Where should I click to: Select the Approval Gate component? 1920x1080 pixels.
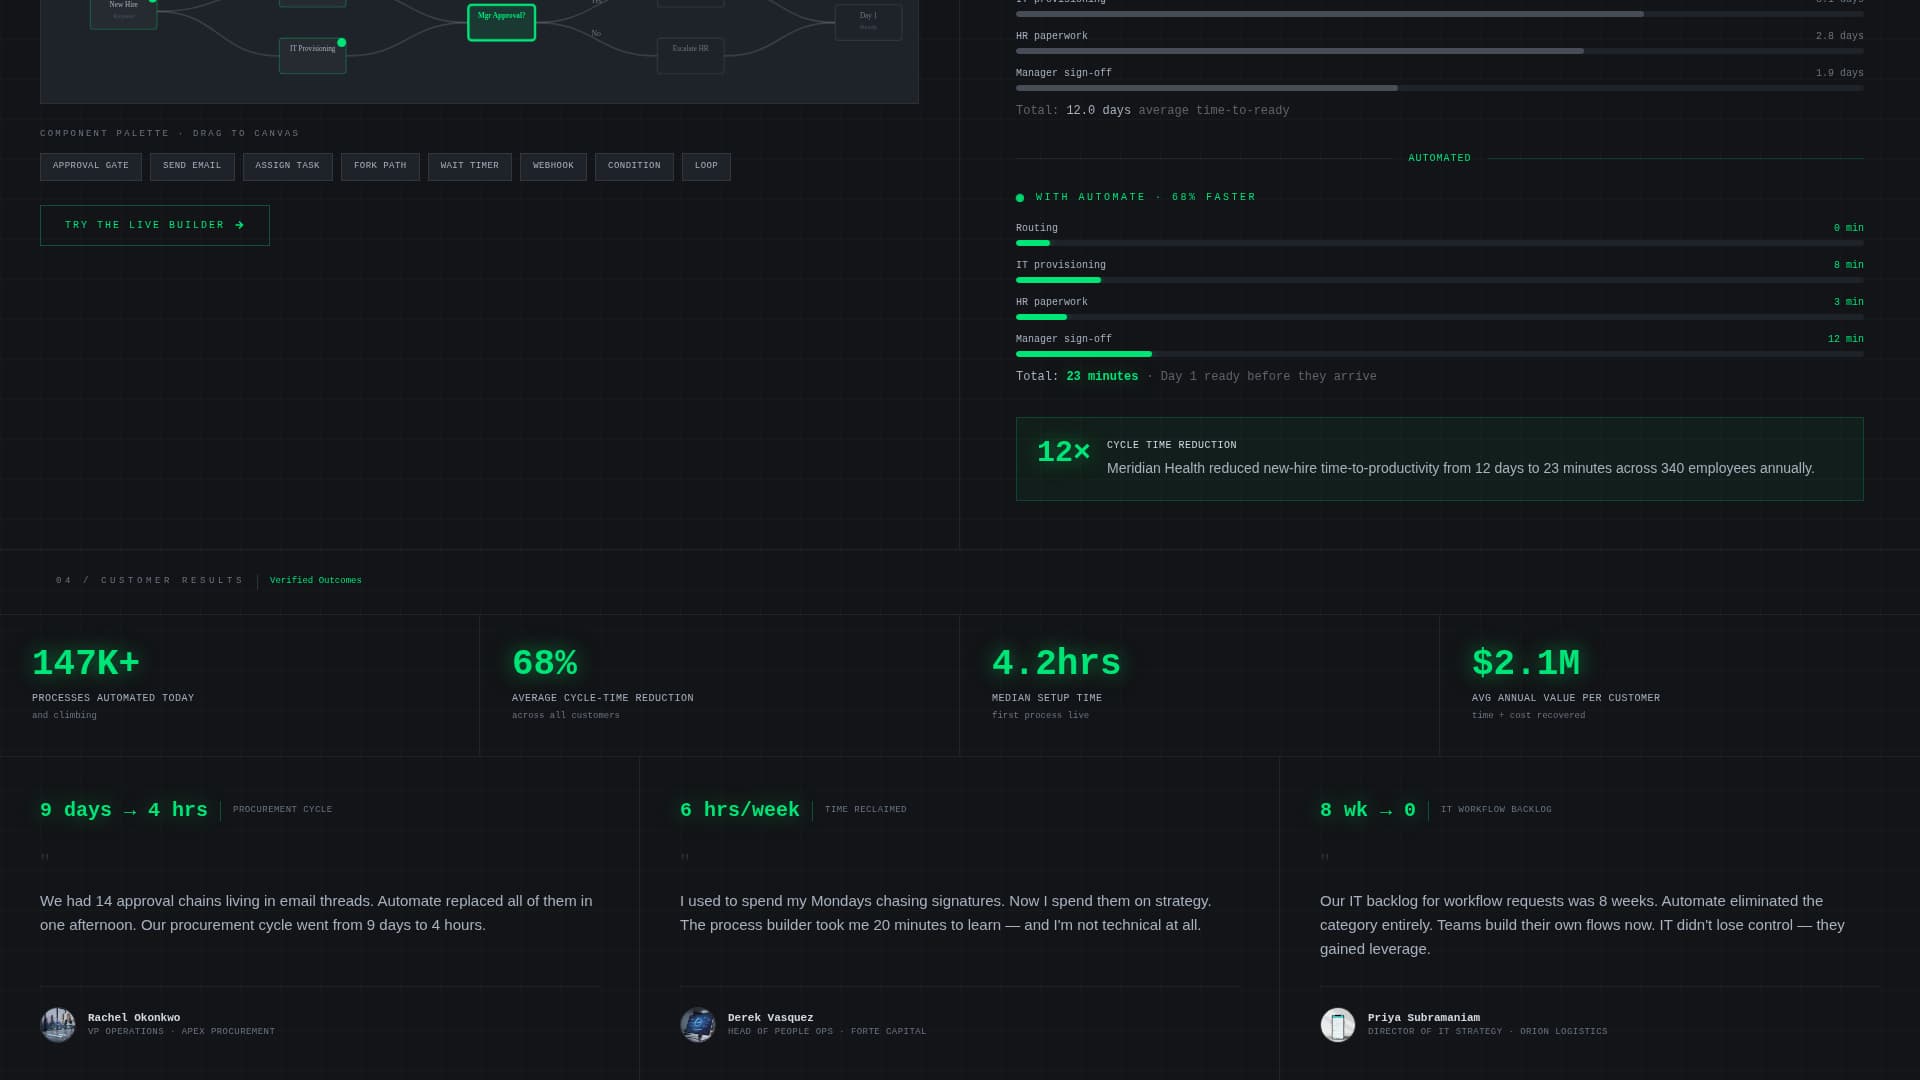click(x=90, y=166)
